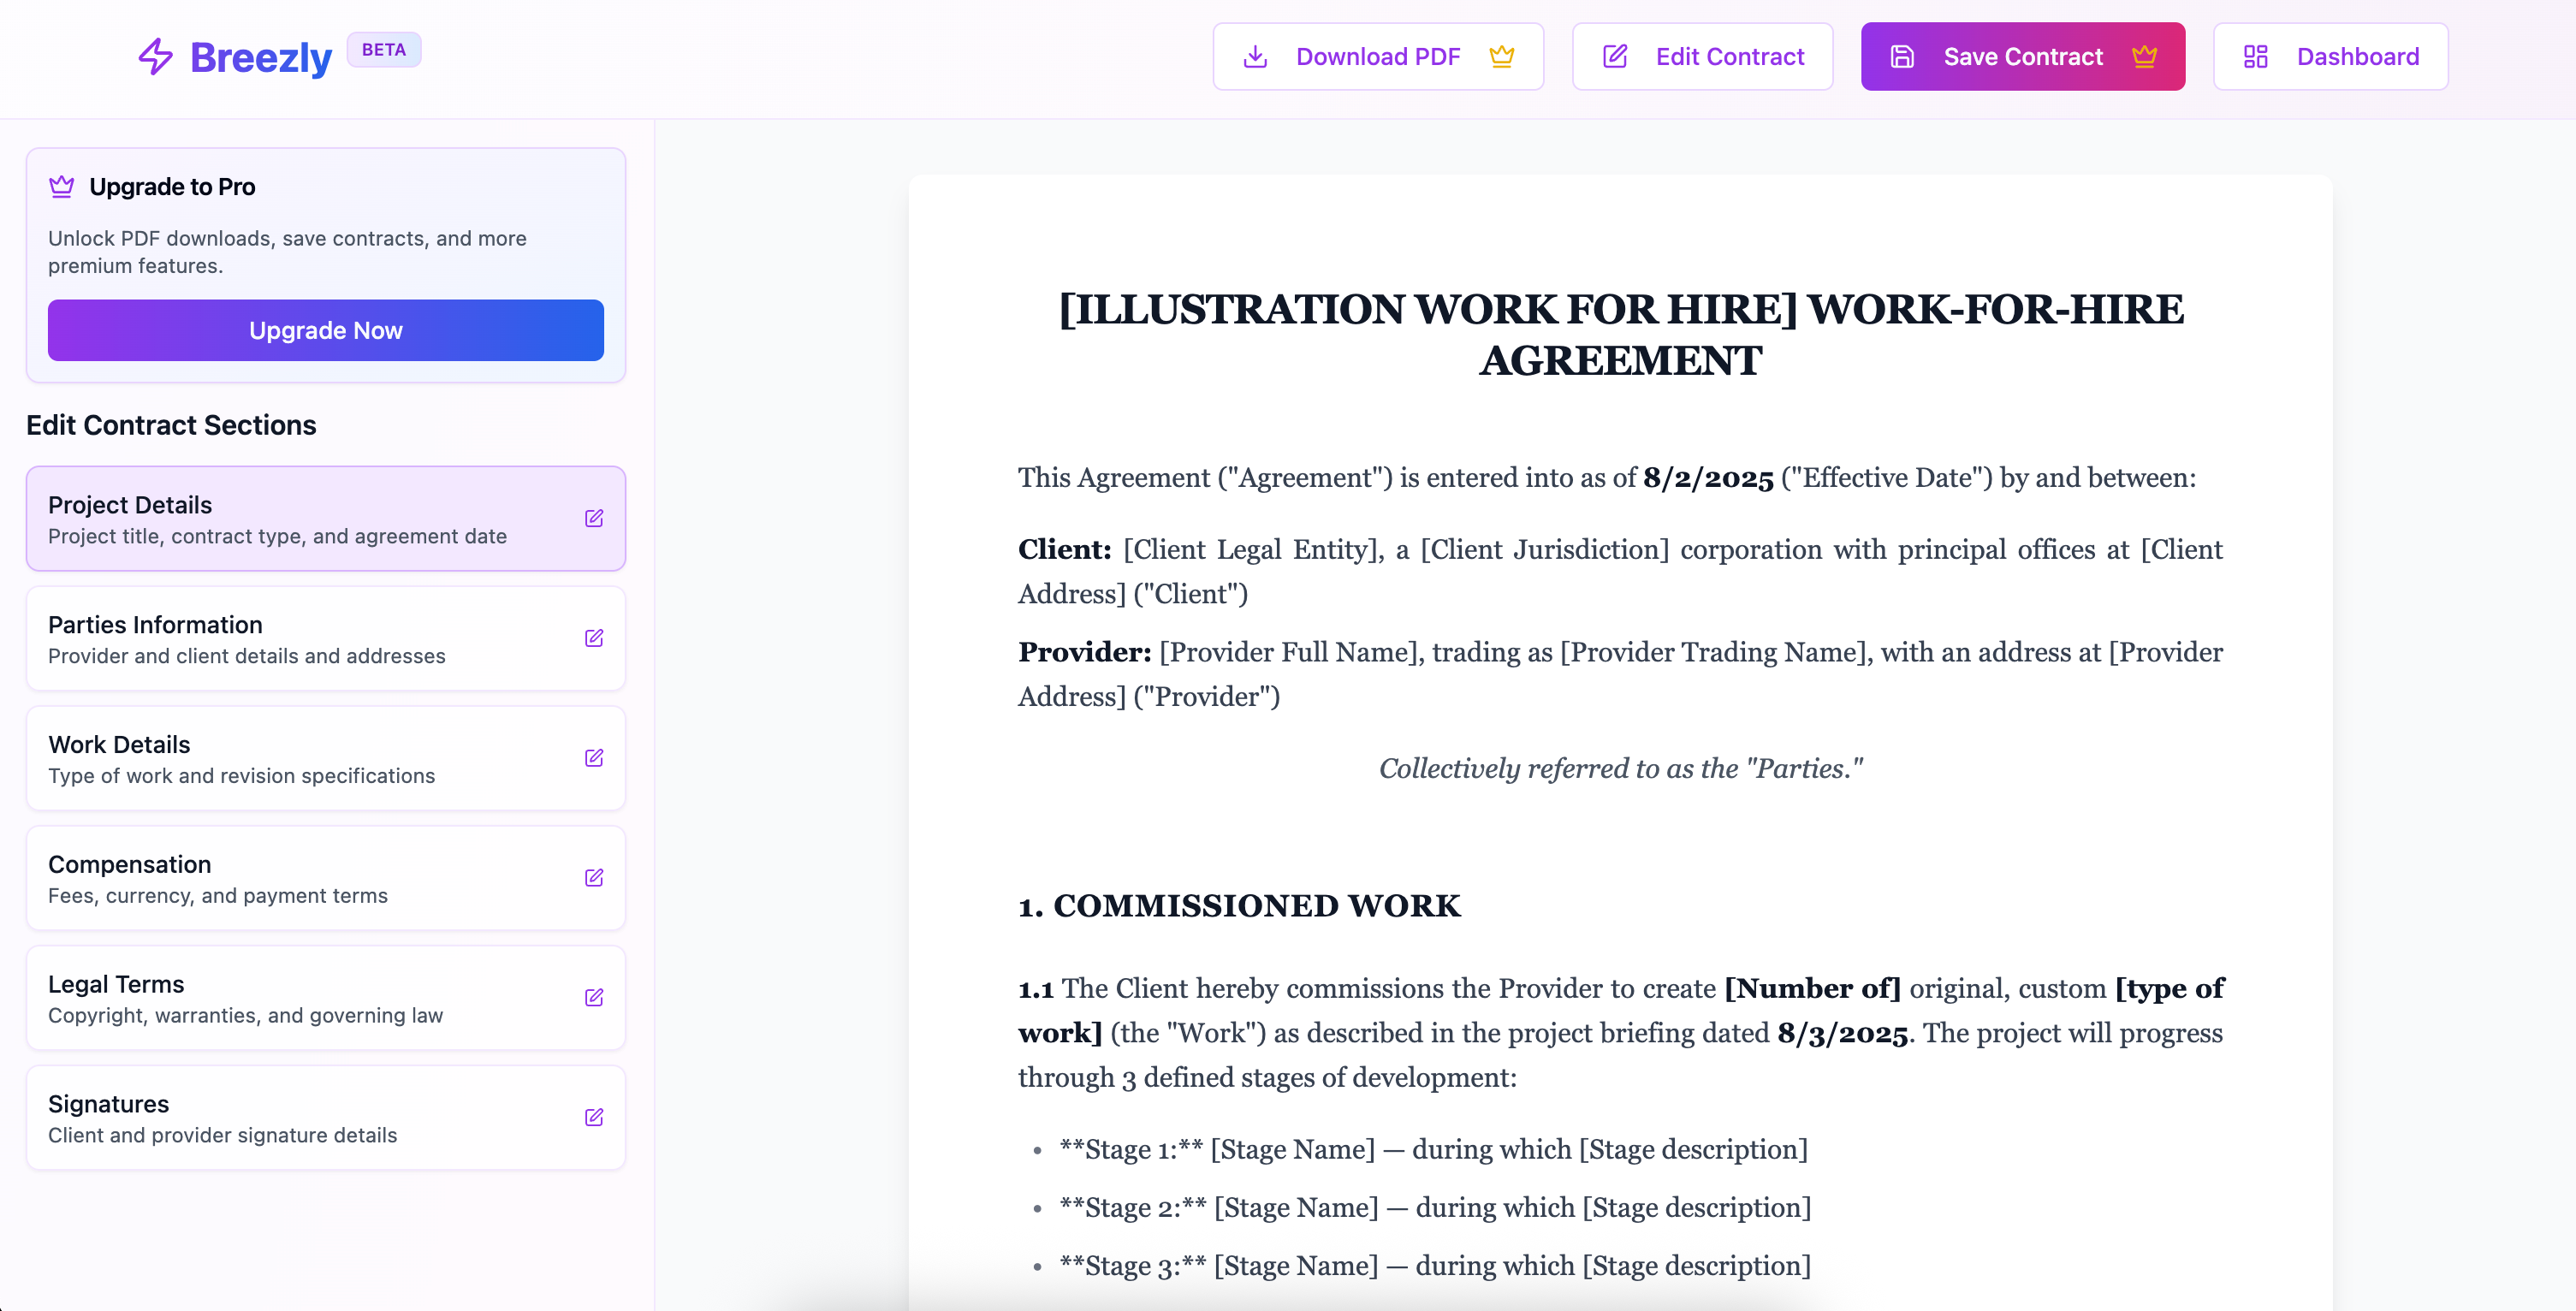Image resolution: width=2576 pixels, height=1311 pixels.
Task: Click the BETA badge
Action: click(x=384, y=50)
